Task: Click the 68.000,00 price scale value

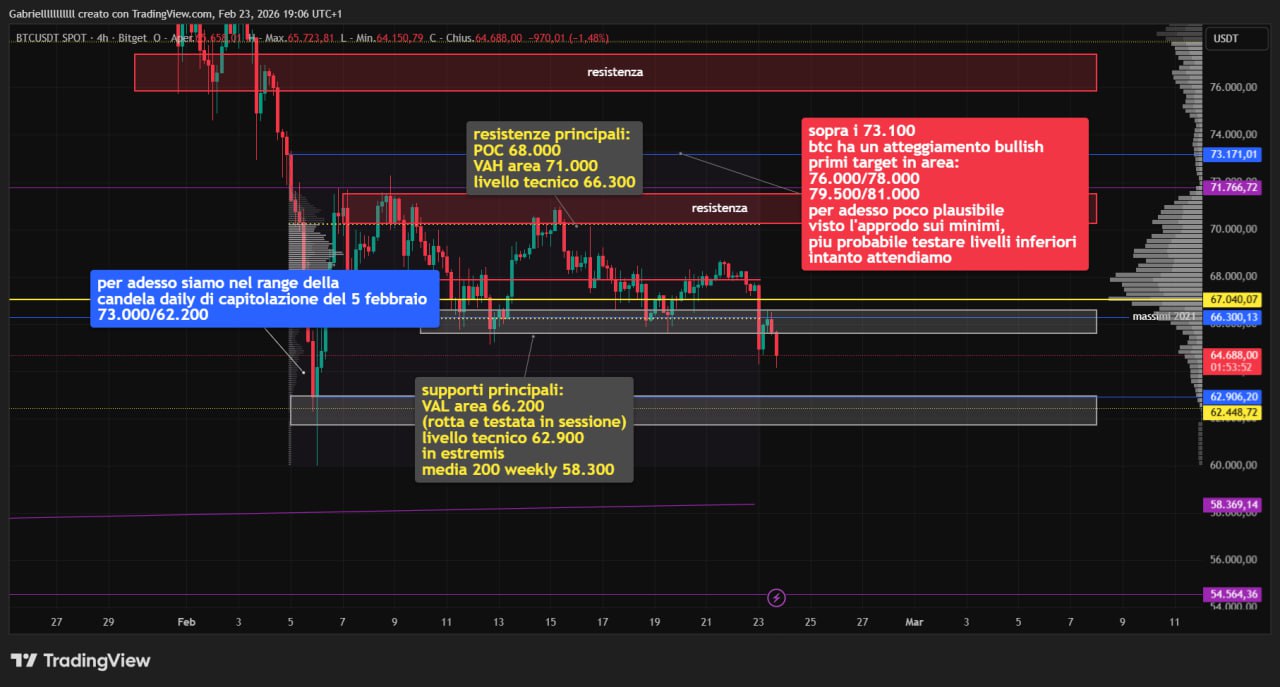Action: pos(1232,276)
